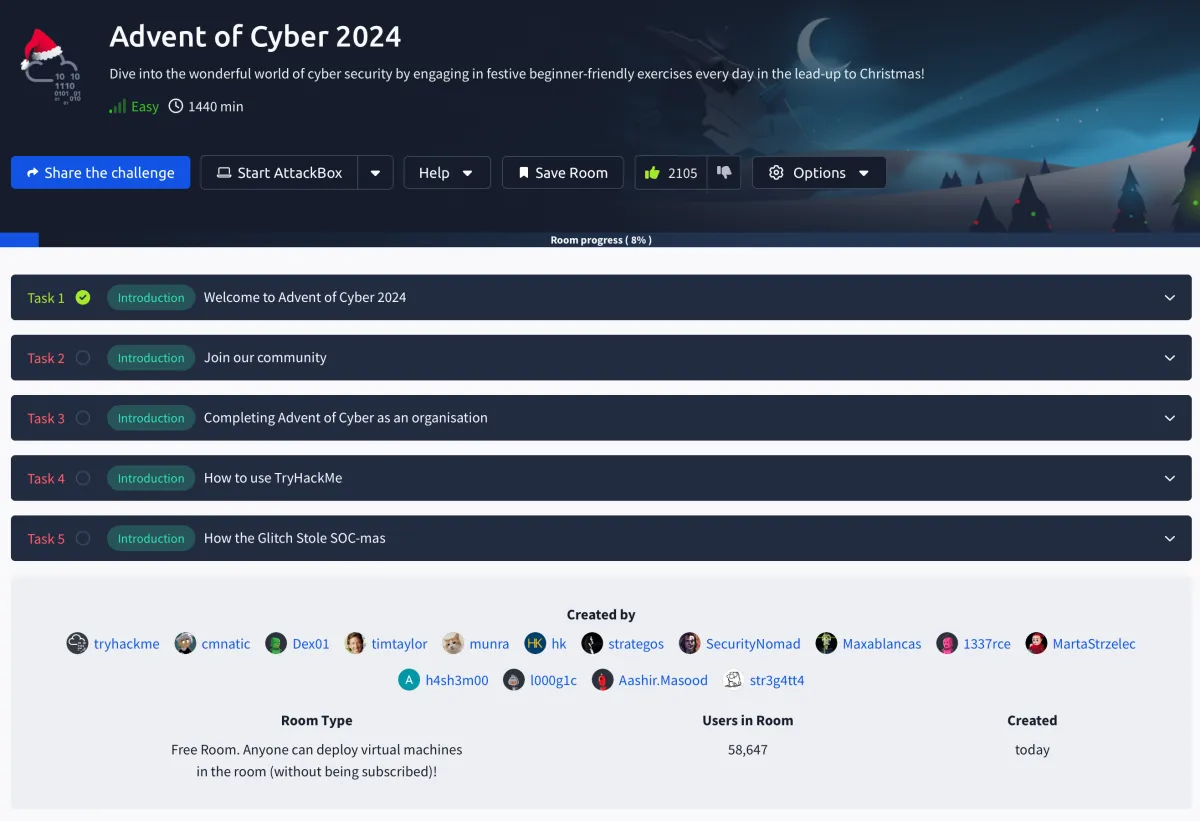Click the Room progress bar

(x=600, y=240)
